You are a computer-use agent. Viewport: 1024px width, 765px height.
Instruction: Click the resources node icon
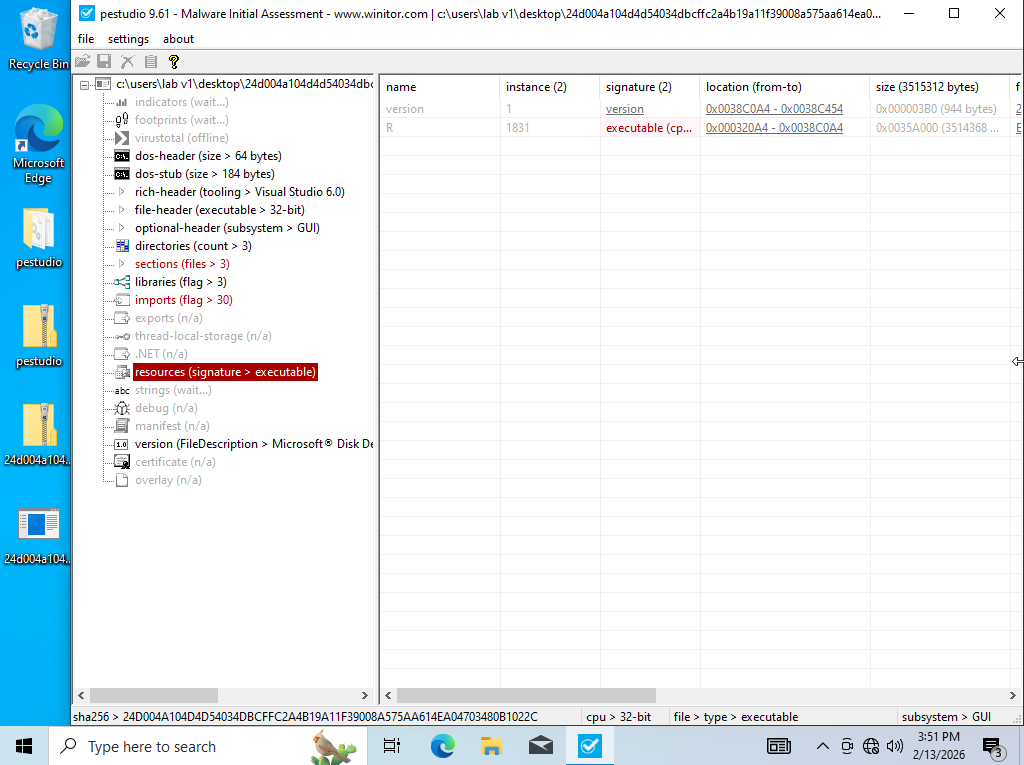(122, 372)
